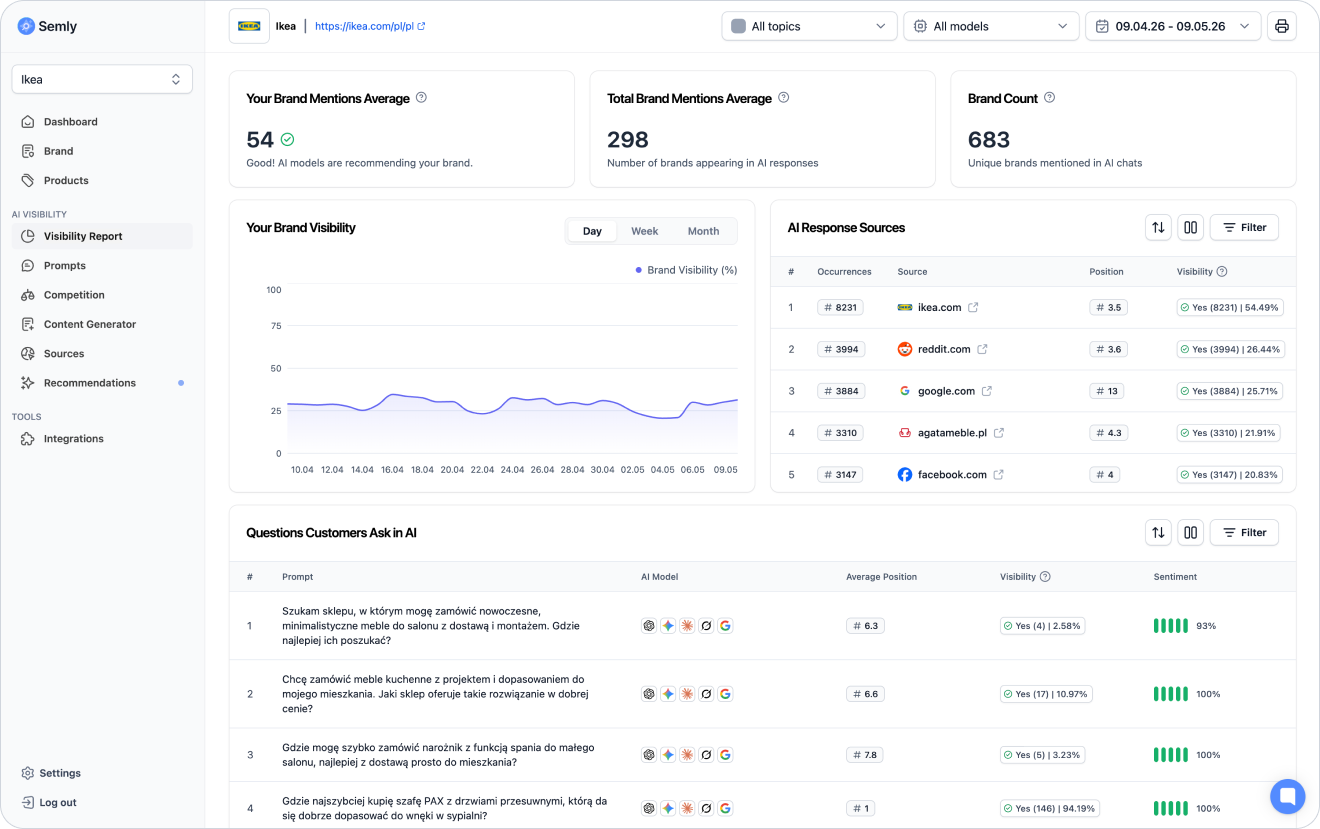Select Day chart granularity
Viewport: 1320px width, 829px height.
tap(592, 231)
